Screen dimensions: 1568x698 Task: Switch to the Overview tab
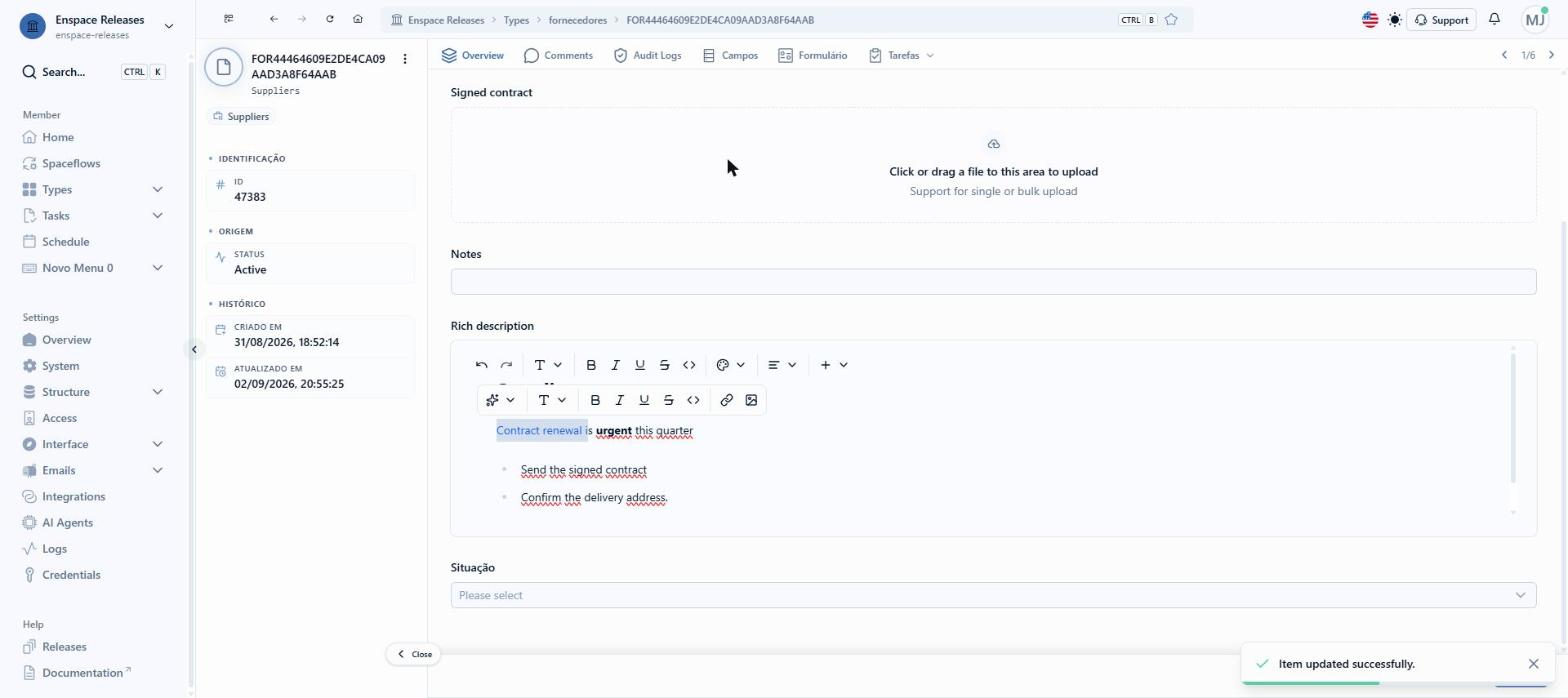tap(473, 55)
